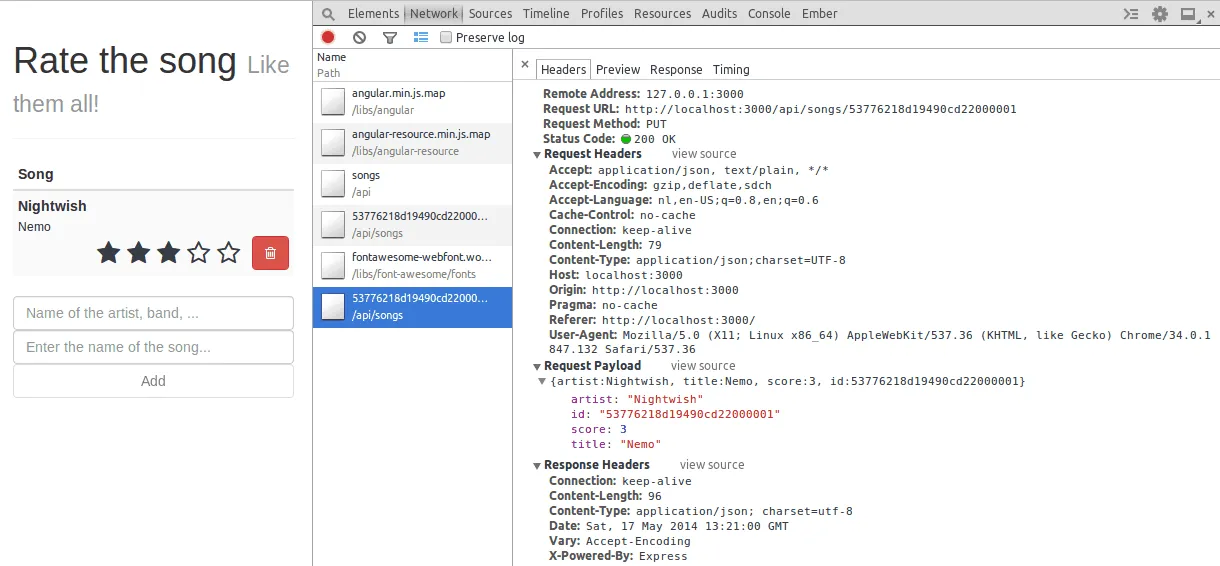Screen dimensions: 1220x566
Task: Open DevTools settings gear icon
Action: [1160, 14]
